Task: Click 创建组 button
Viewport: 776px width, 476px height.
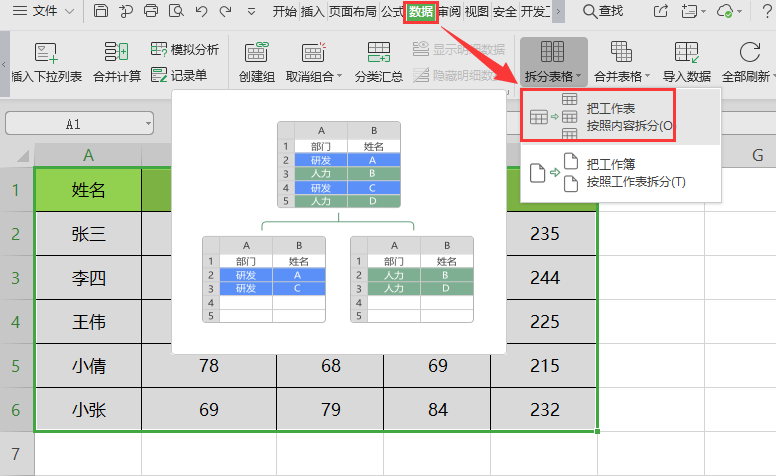Action: 256,62
